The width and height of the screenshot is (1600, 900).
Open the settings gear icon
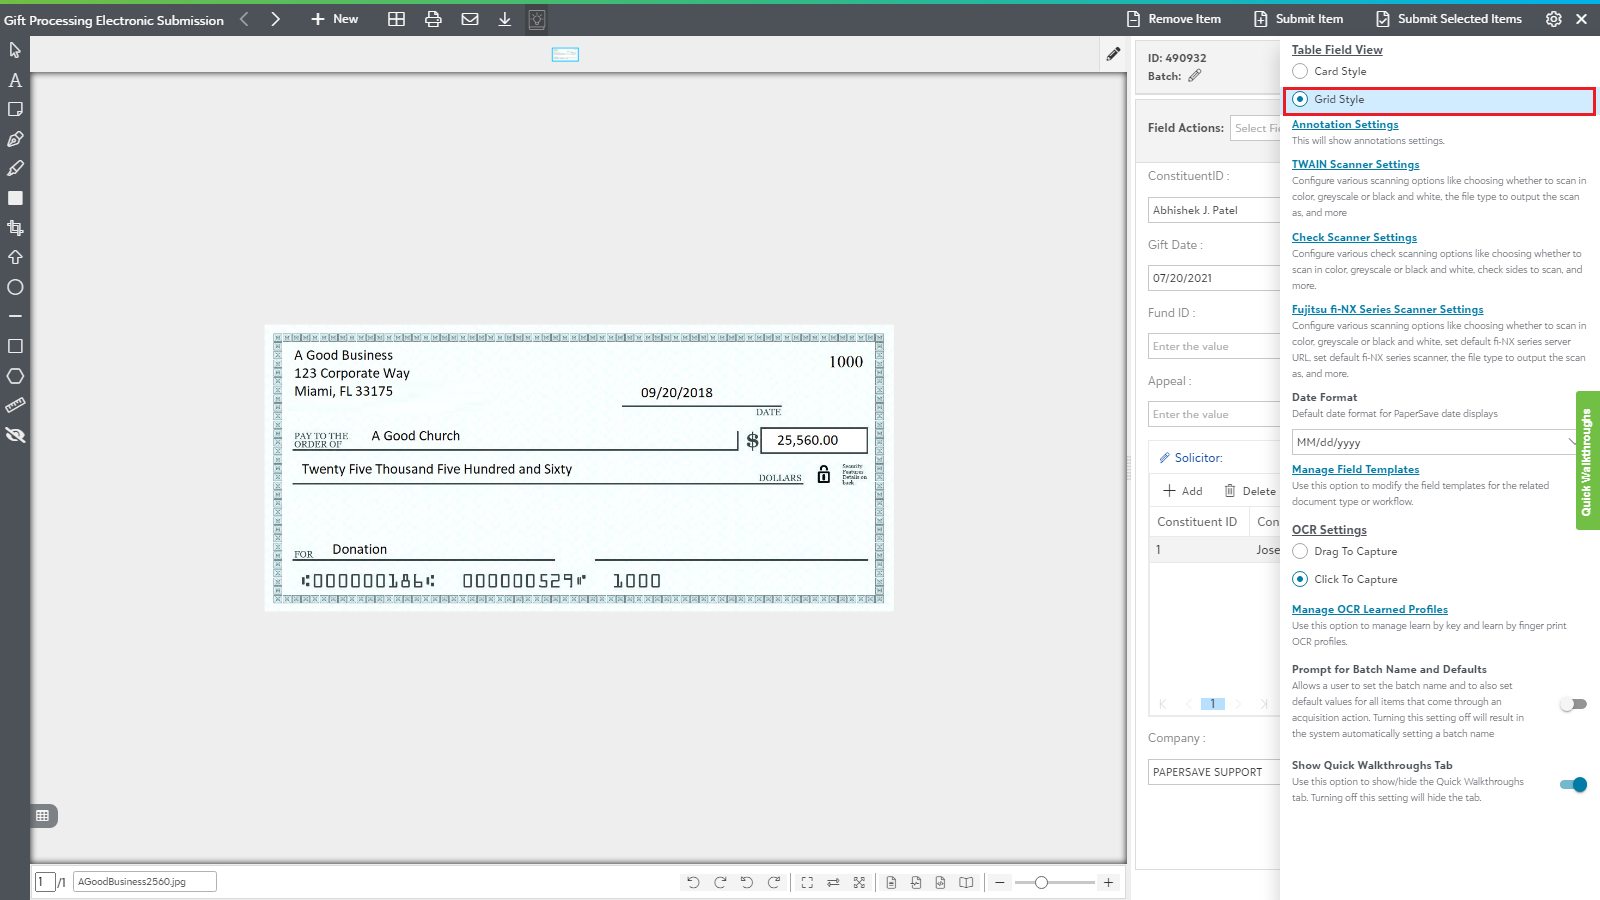1553,19
